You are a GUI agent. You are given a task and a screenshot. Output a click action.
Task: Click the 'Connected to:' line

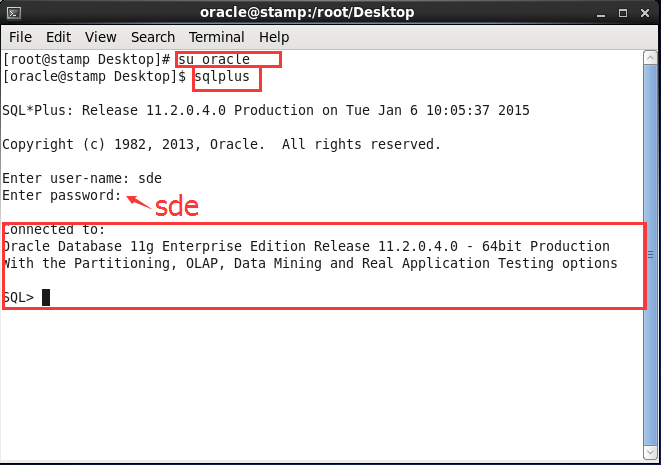[54, 229]
